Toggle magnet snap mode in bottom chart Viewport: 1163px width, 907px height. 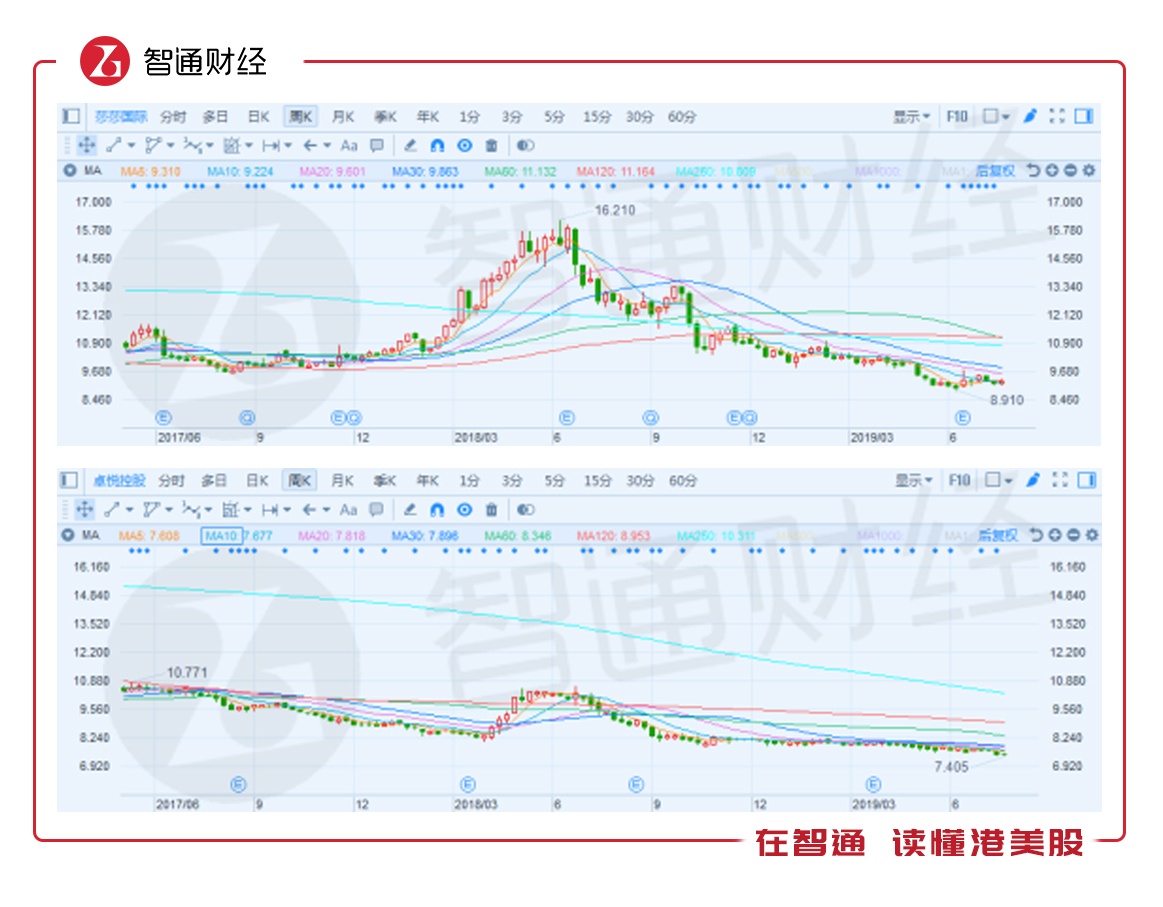(437, 509)
